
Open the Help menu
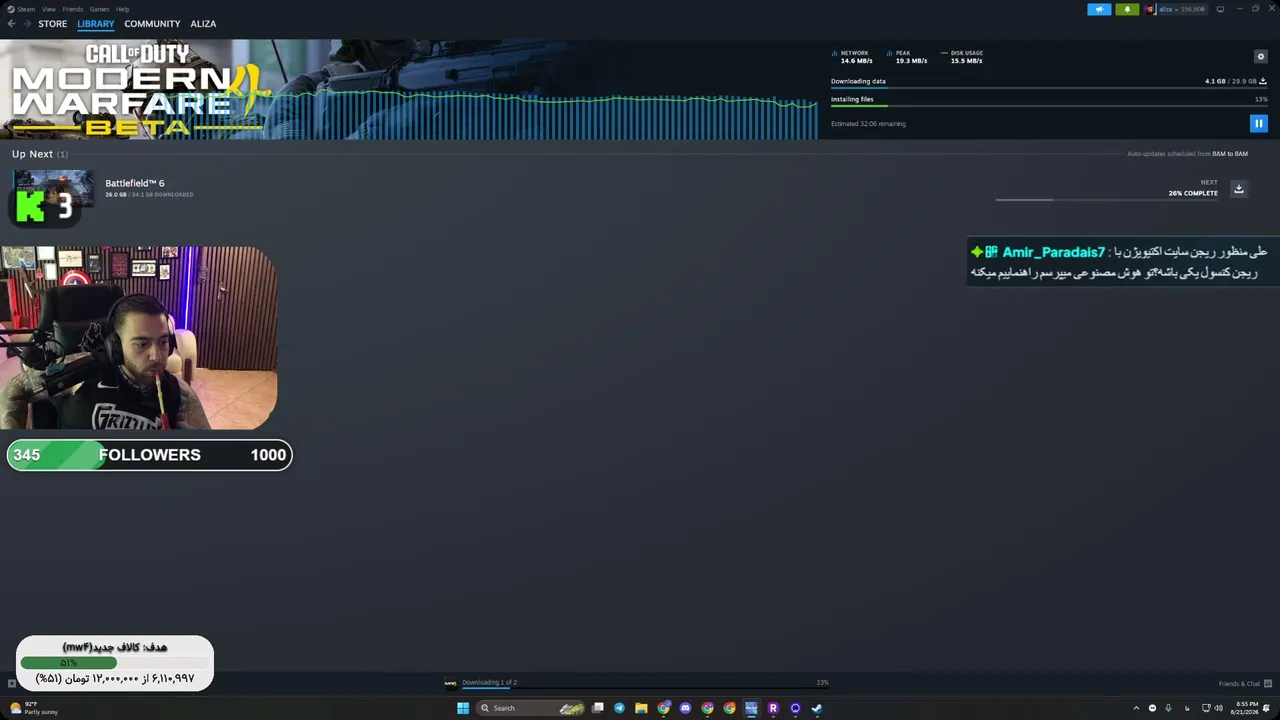122,9
